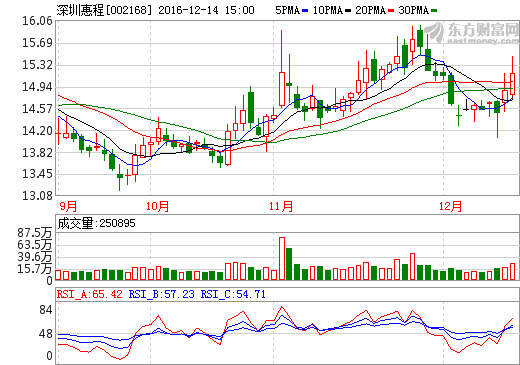Select the 11月 month label

(x=281, y=206)
